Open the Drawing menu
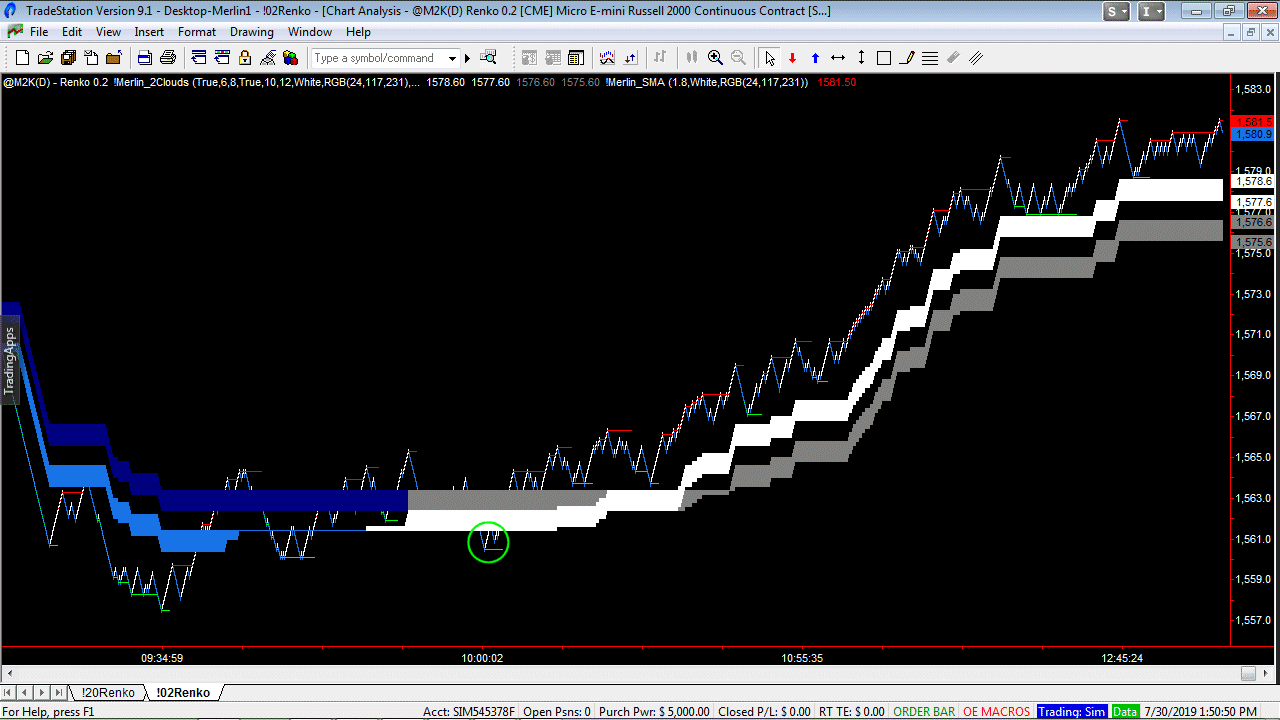Image resolution: width=1280 pixels, height=720 pixels. tap(251, 32)
